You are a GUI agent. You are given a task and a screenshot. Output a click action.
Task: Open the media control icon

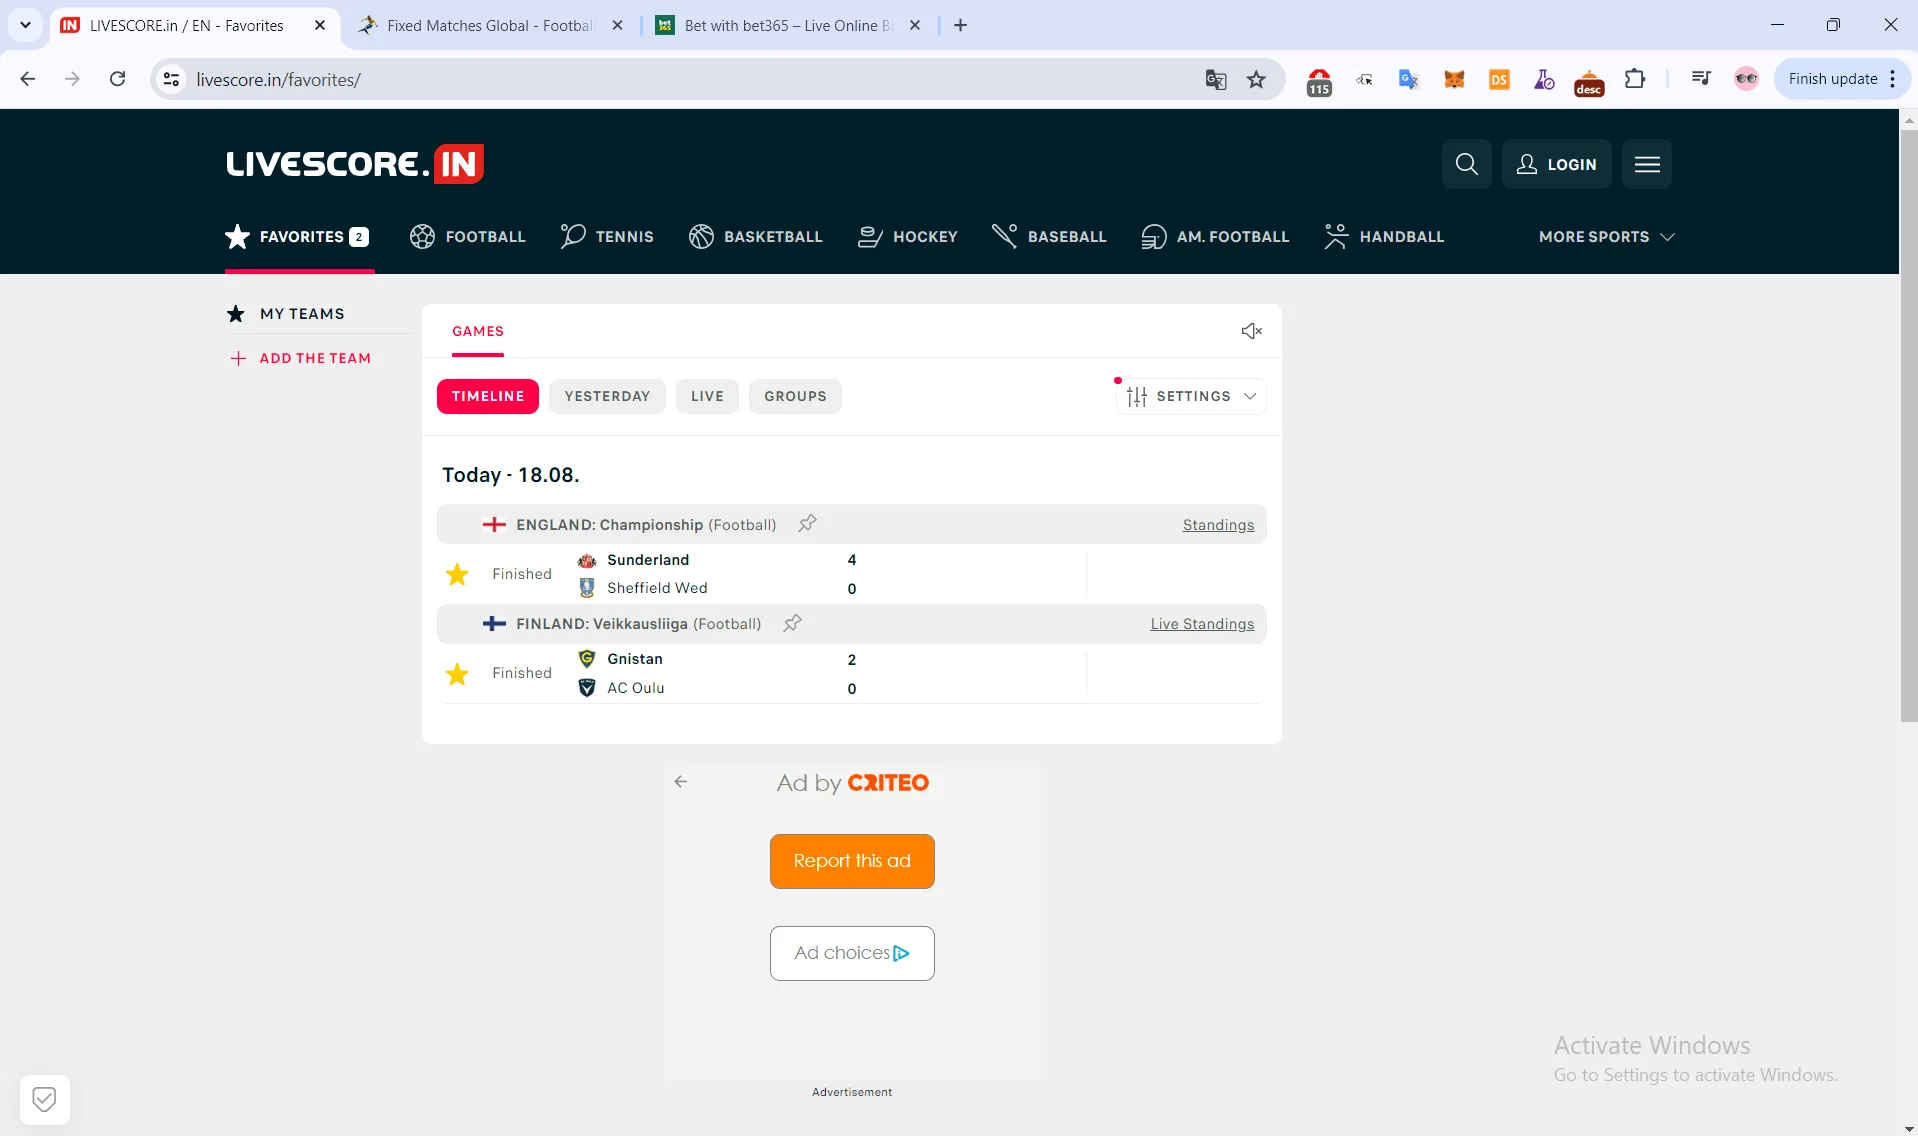pyautogui.click(x=1700, y=79)
